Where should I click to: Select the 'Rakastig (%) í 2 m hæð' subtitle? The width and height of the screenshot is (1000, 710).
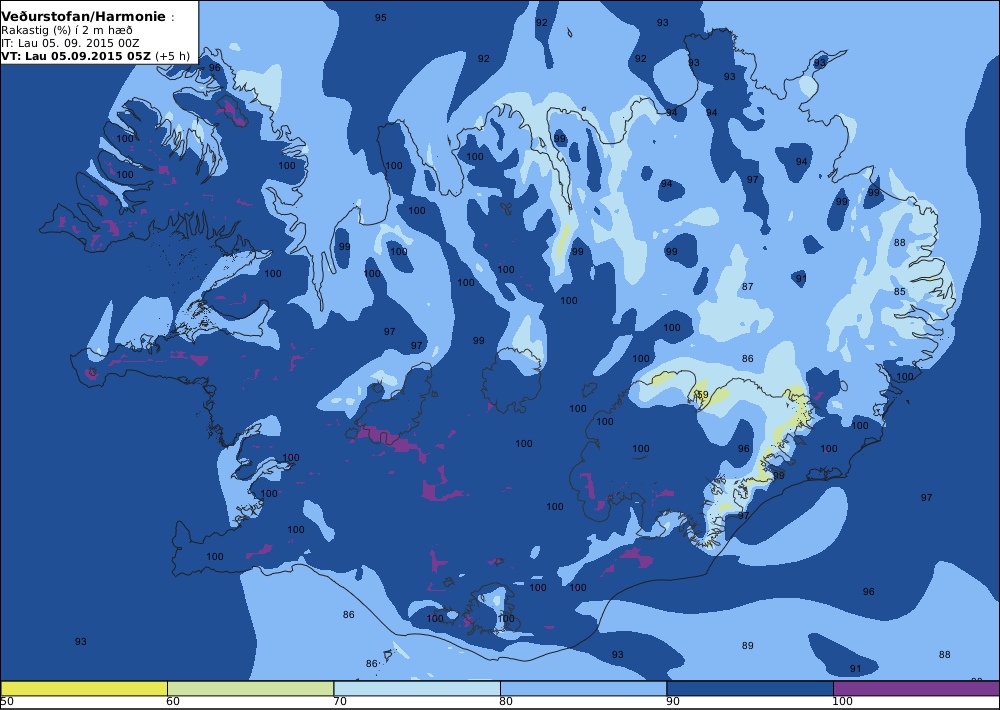[67, 31]
